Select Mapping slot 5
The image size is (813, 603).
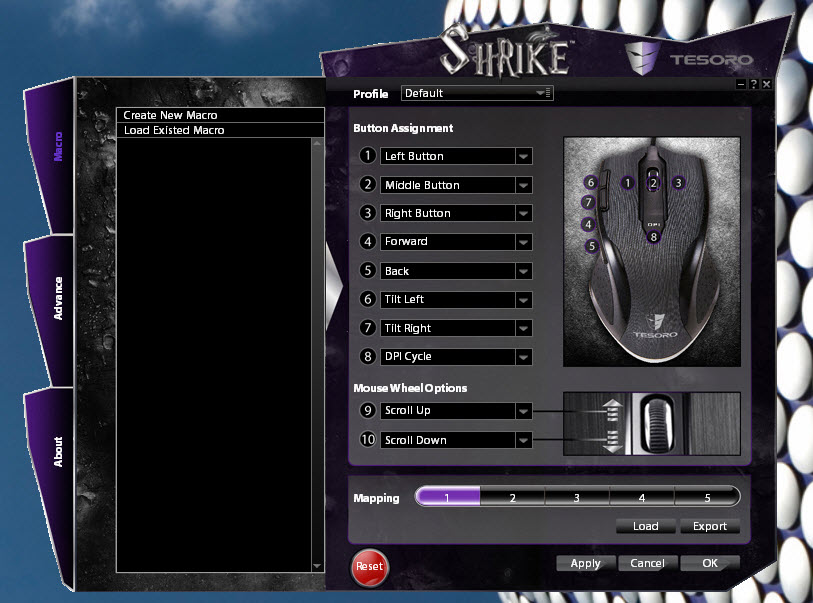pyautogui.click(x=707, y=497)
